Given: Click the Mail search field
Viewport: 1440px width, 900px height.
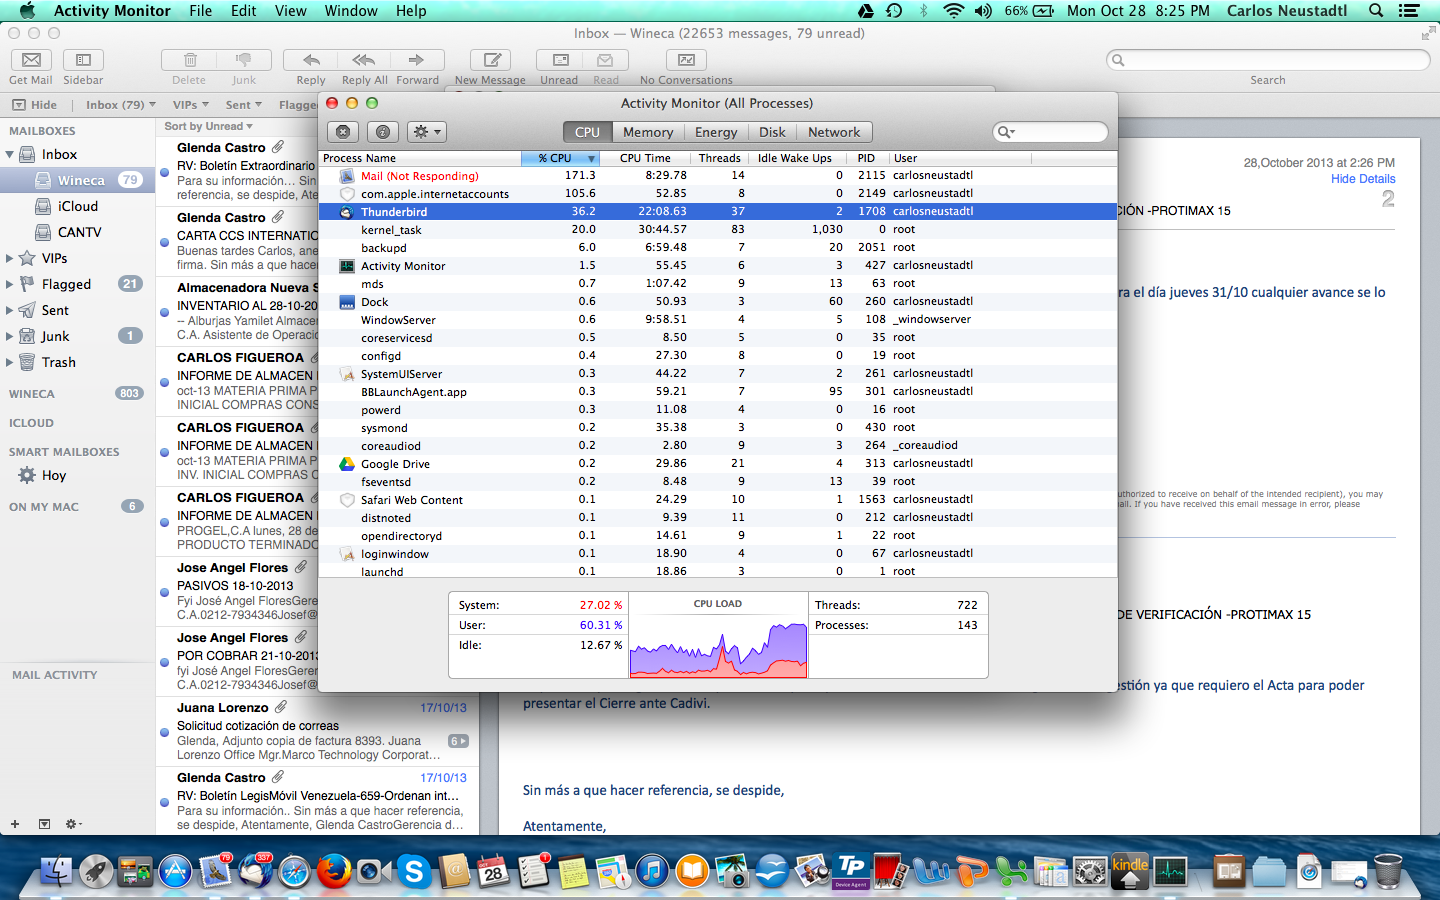Looking at the screenshot, I should tap(1268, 60).
